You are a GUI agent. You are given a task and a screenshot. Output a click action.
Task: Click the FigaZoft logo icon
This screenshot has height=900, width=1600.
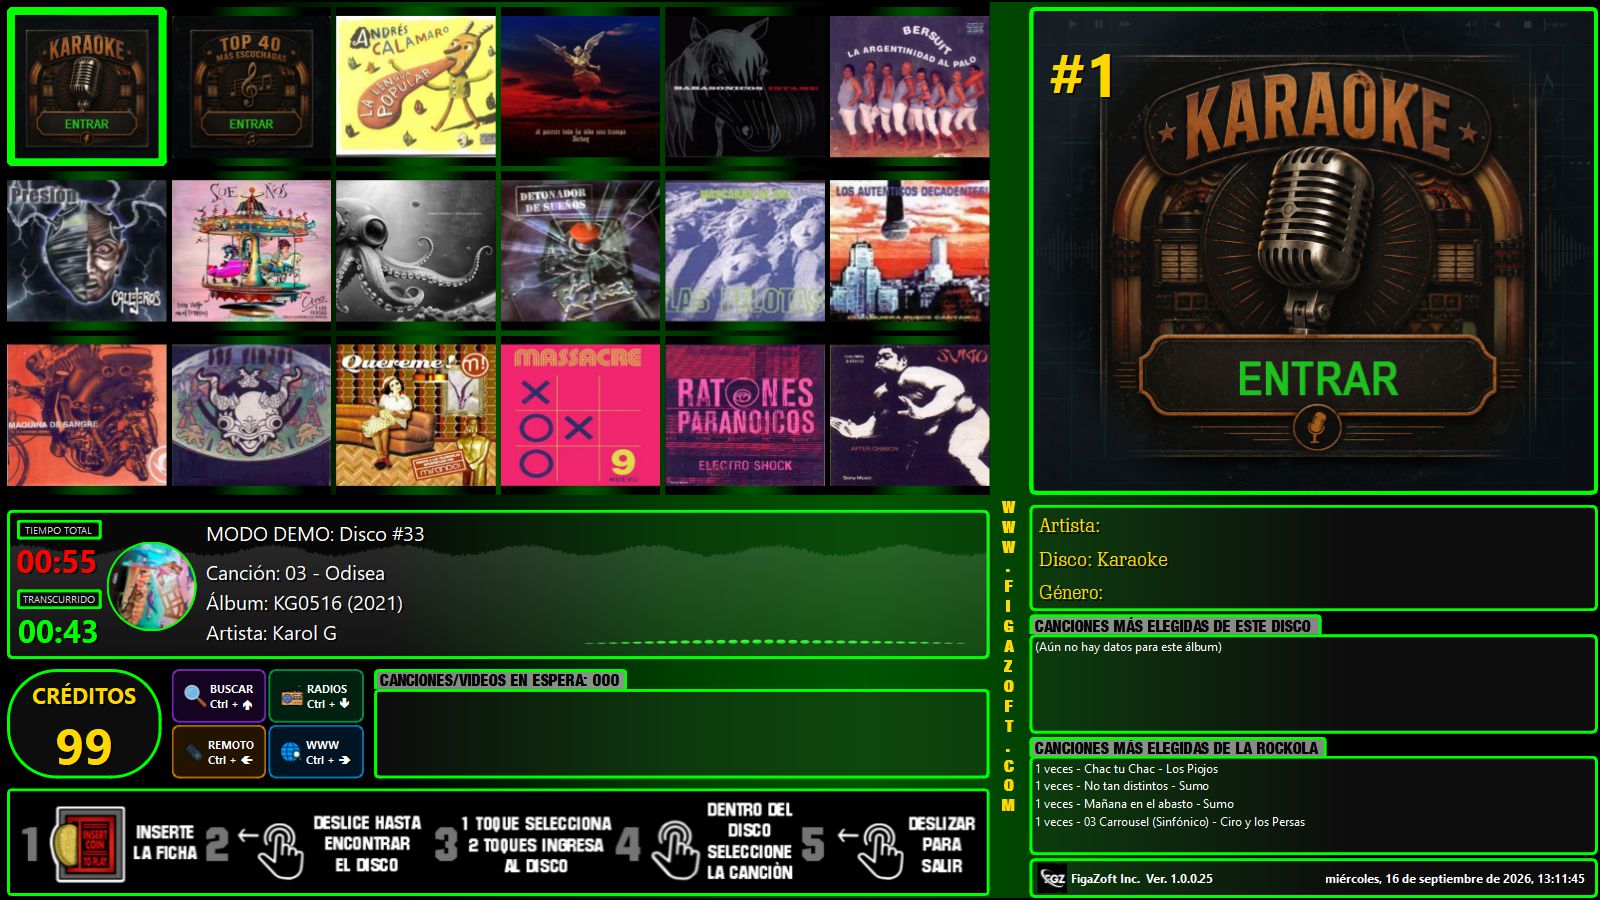1052,878
